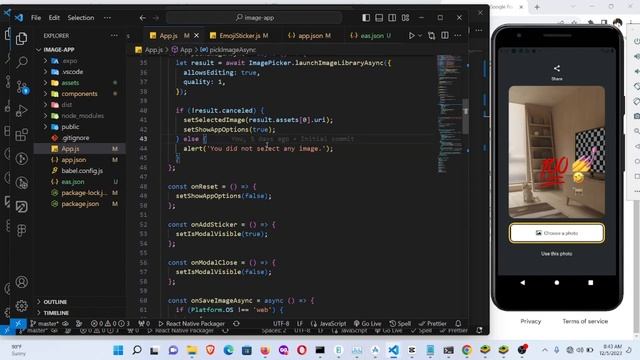
Task: Tap the room photo in the emulator
Action: tap(557, 152)
